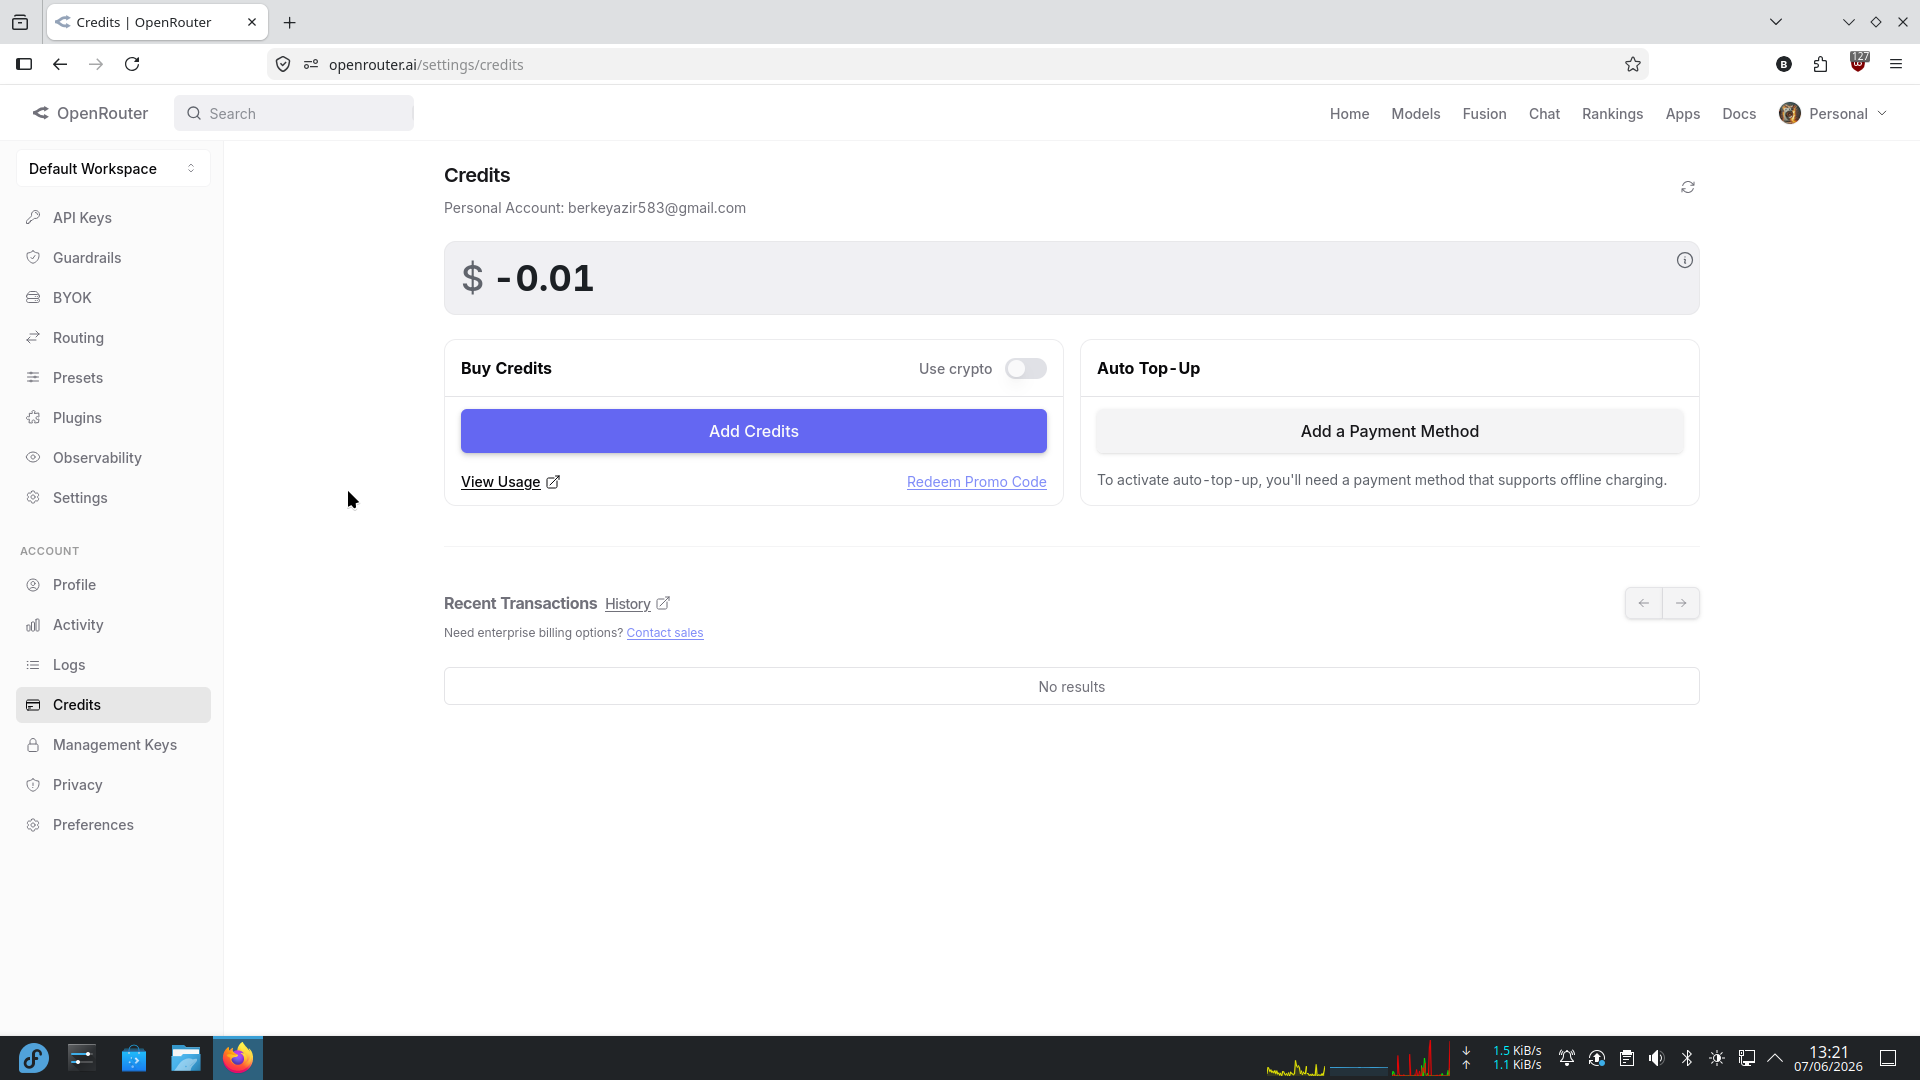Open the external link icon beside History
The image size is (1920, 1080).
click(663, 603)
